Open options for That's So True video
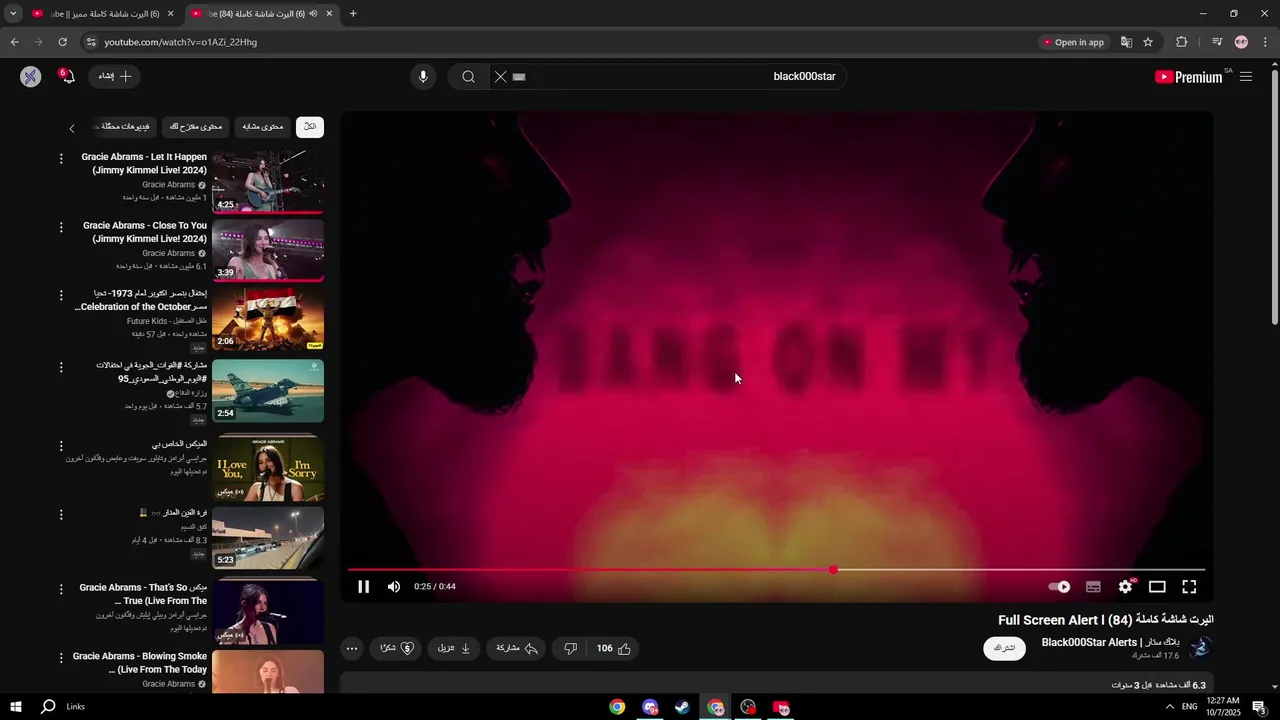1280x720 pixels. pos(61,589)
